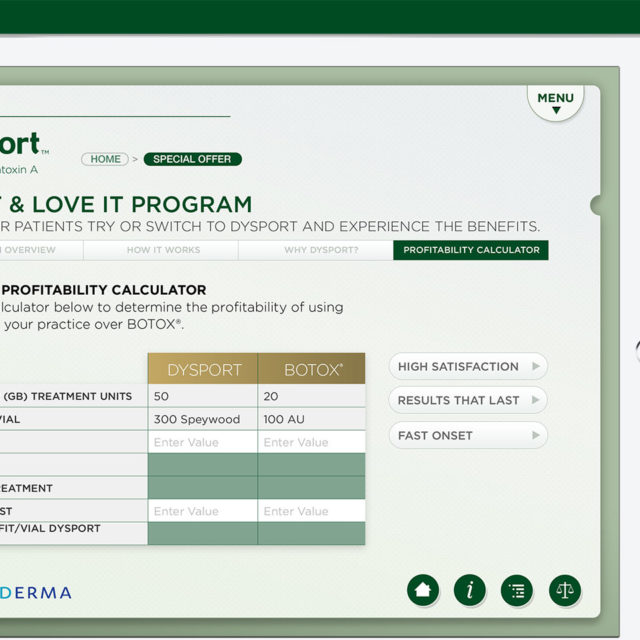
Task: Switch to the HOW IT WORKS tab
Action: (x=161, y=250)
